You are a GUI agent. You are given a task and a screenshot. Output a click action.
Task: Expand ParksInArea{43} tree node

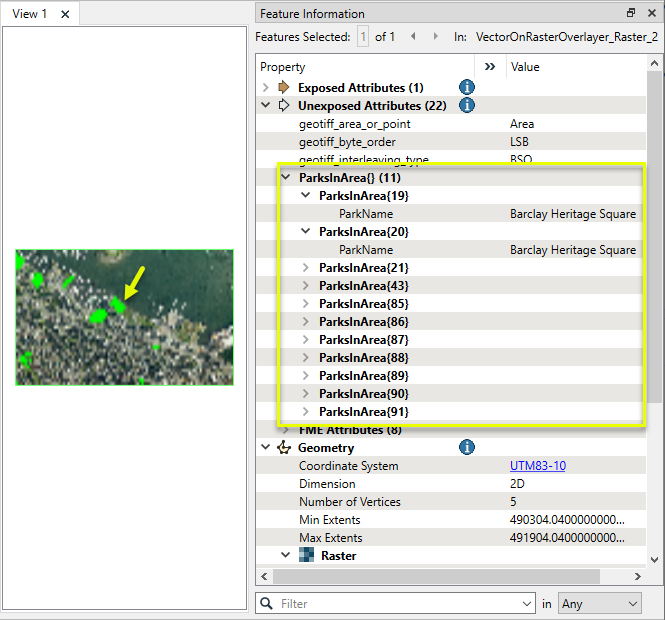coord(306,286)
